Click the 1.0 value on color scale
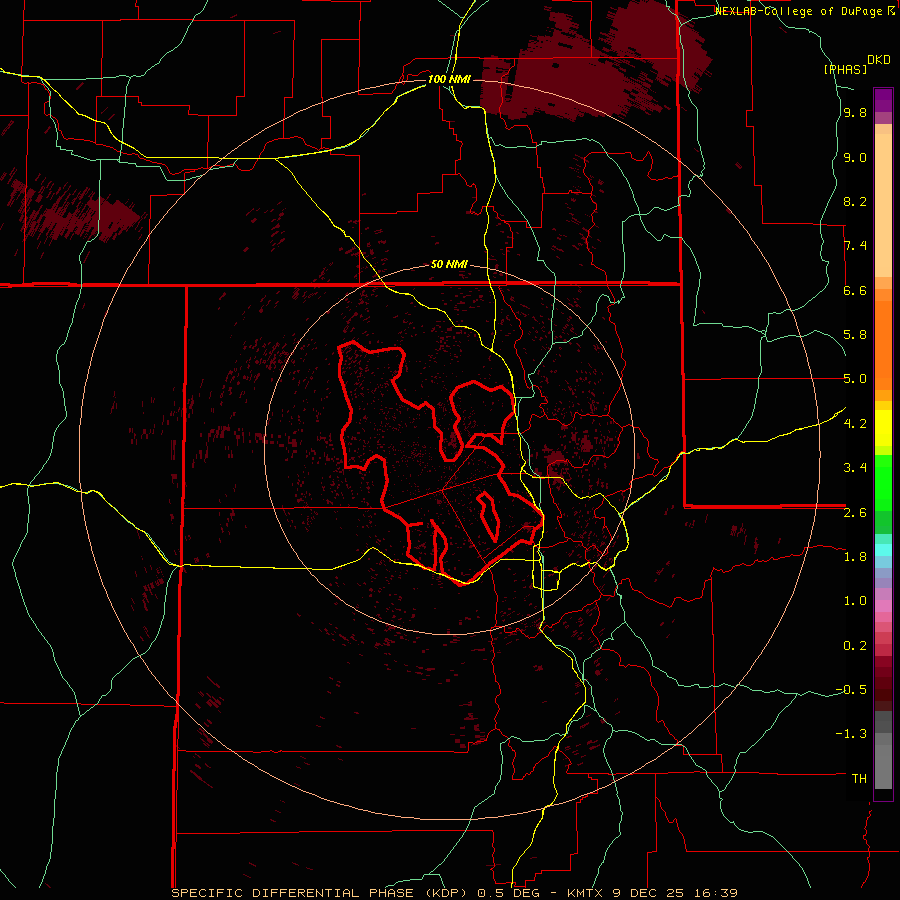 [855, 601]
